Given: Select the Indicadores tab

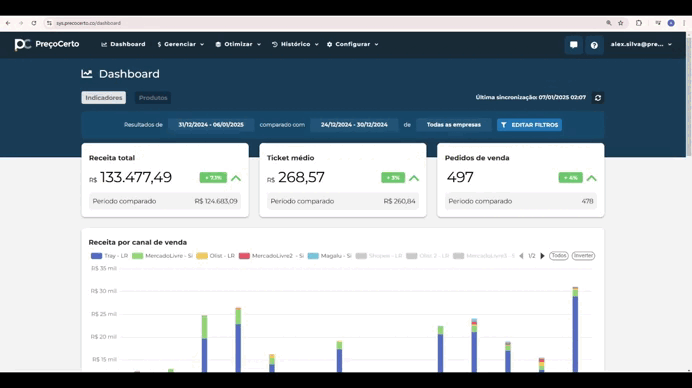Looking at the screenshot, I should (104, 98).
